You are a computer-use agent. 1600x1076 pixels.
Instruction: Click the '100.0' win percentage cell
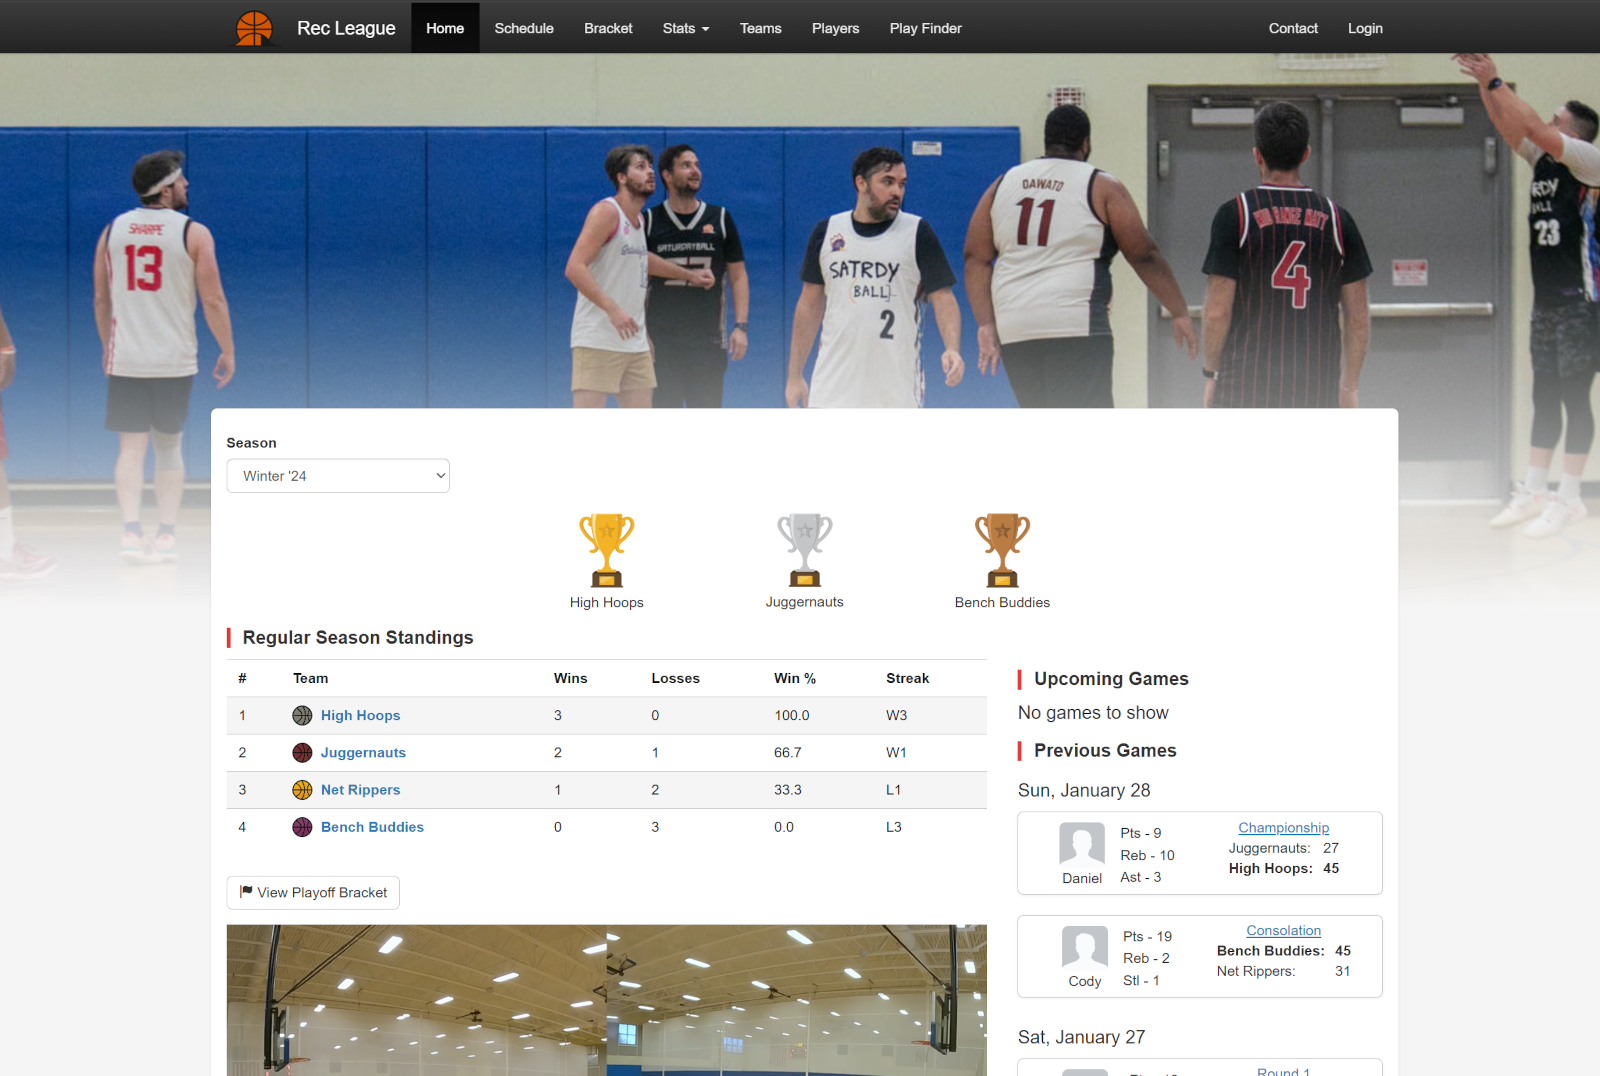792,715
